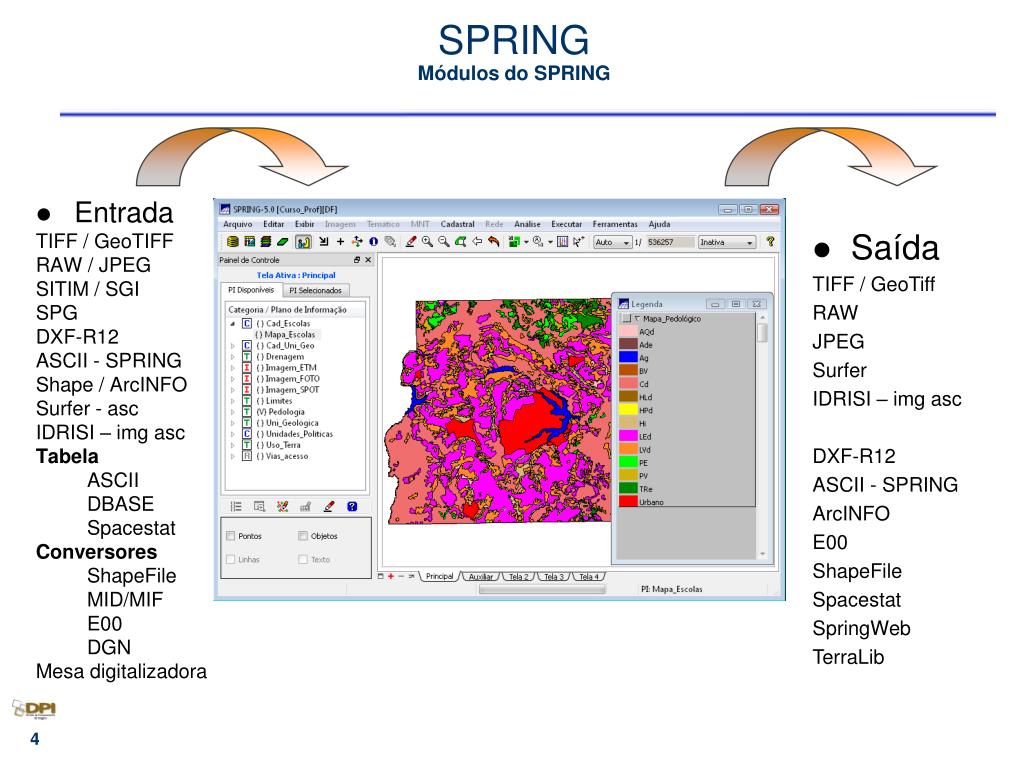Viewport: 1024px width, 768px height.
Task: Select Unidades_Politicas in the tree
Action: click(x=295, y=434)
